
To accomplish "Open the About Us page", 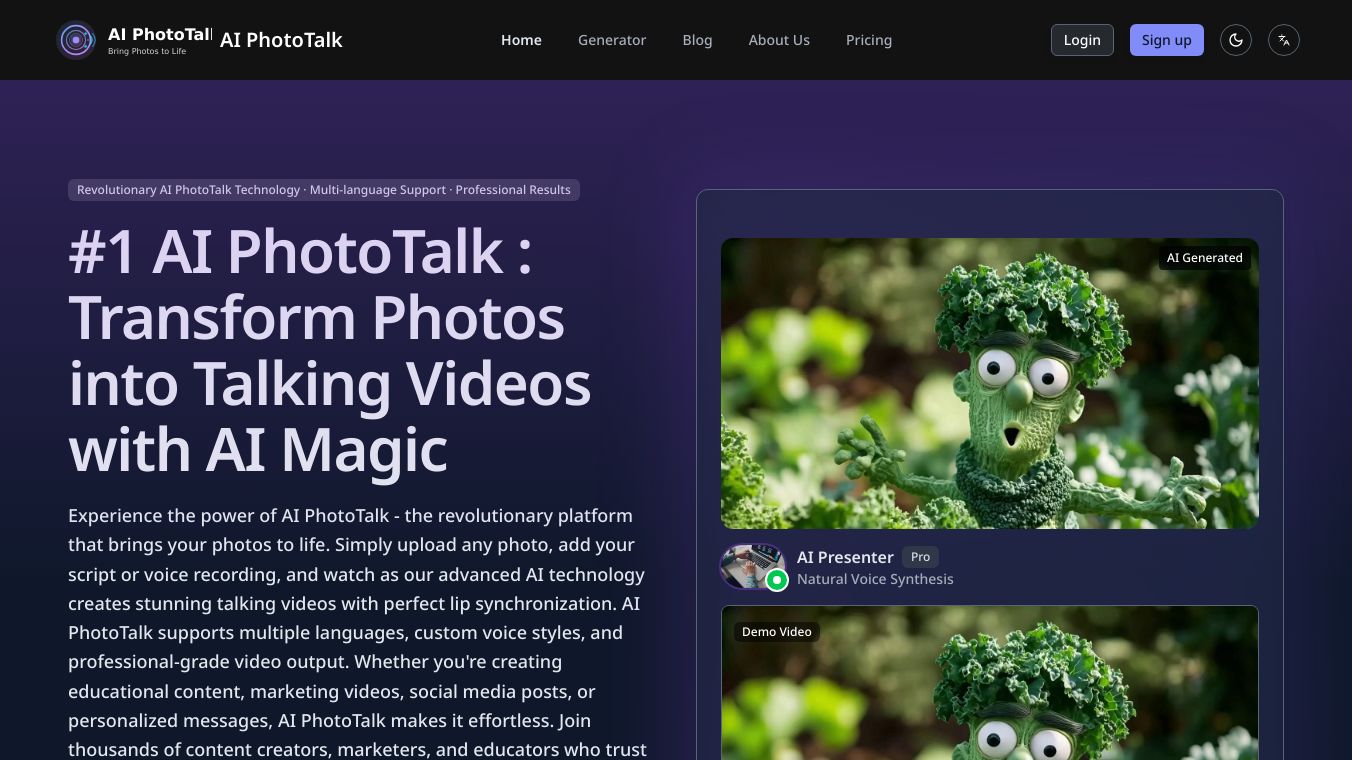I will tap(779, 40).
